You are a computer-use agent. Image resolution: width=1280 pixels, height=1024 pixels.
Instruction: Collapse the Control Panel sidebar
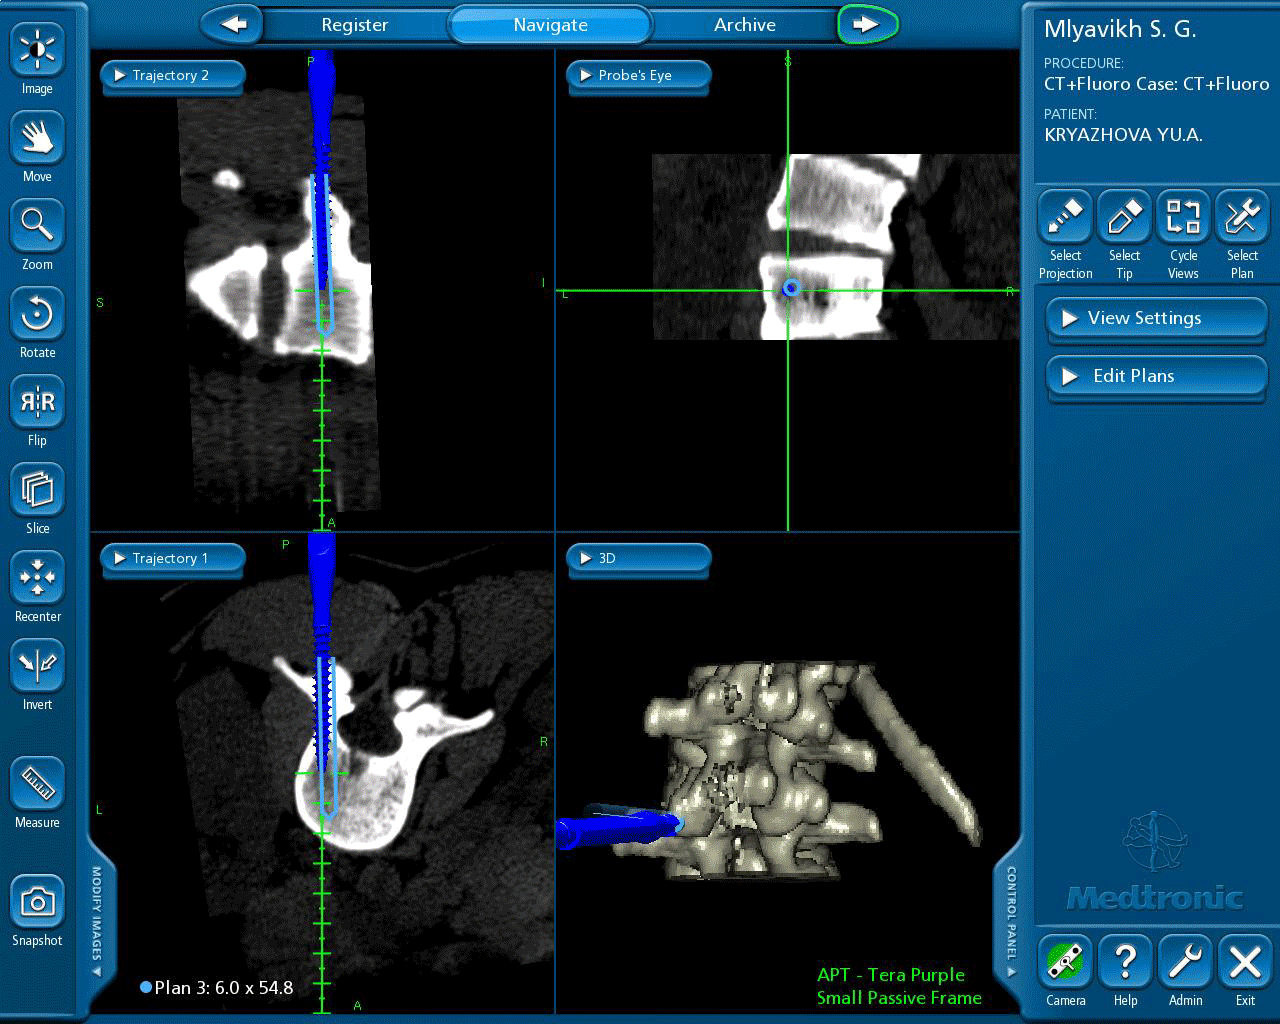click(1011, 922)
